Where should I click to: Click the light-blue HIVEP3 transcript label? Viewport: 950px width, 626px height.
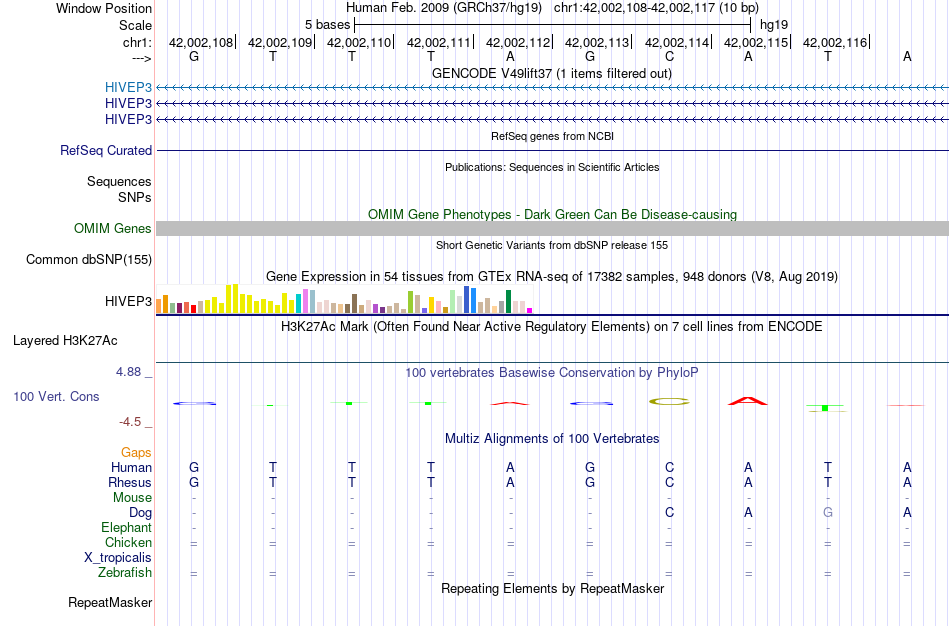[128, 87]
